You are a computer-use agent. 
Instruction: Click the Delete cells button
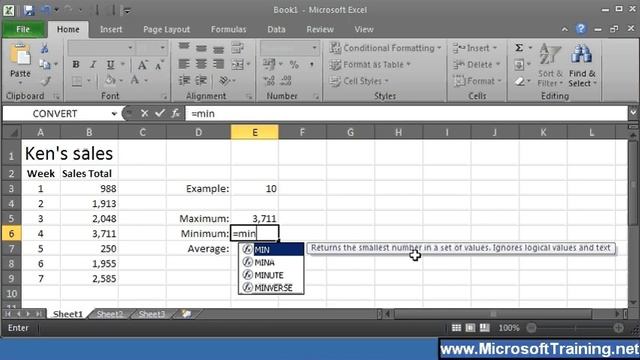coord(477,64)
